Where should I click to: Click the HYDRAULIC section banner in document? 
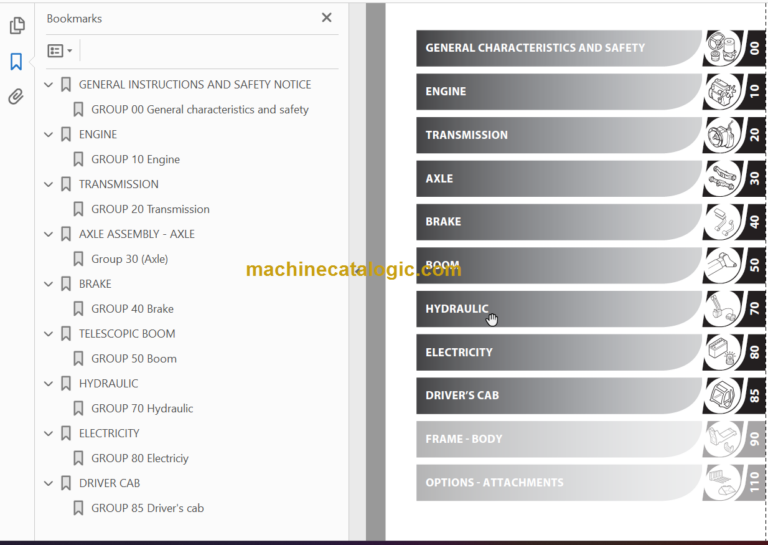pos(559,309)
